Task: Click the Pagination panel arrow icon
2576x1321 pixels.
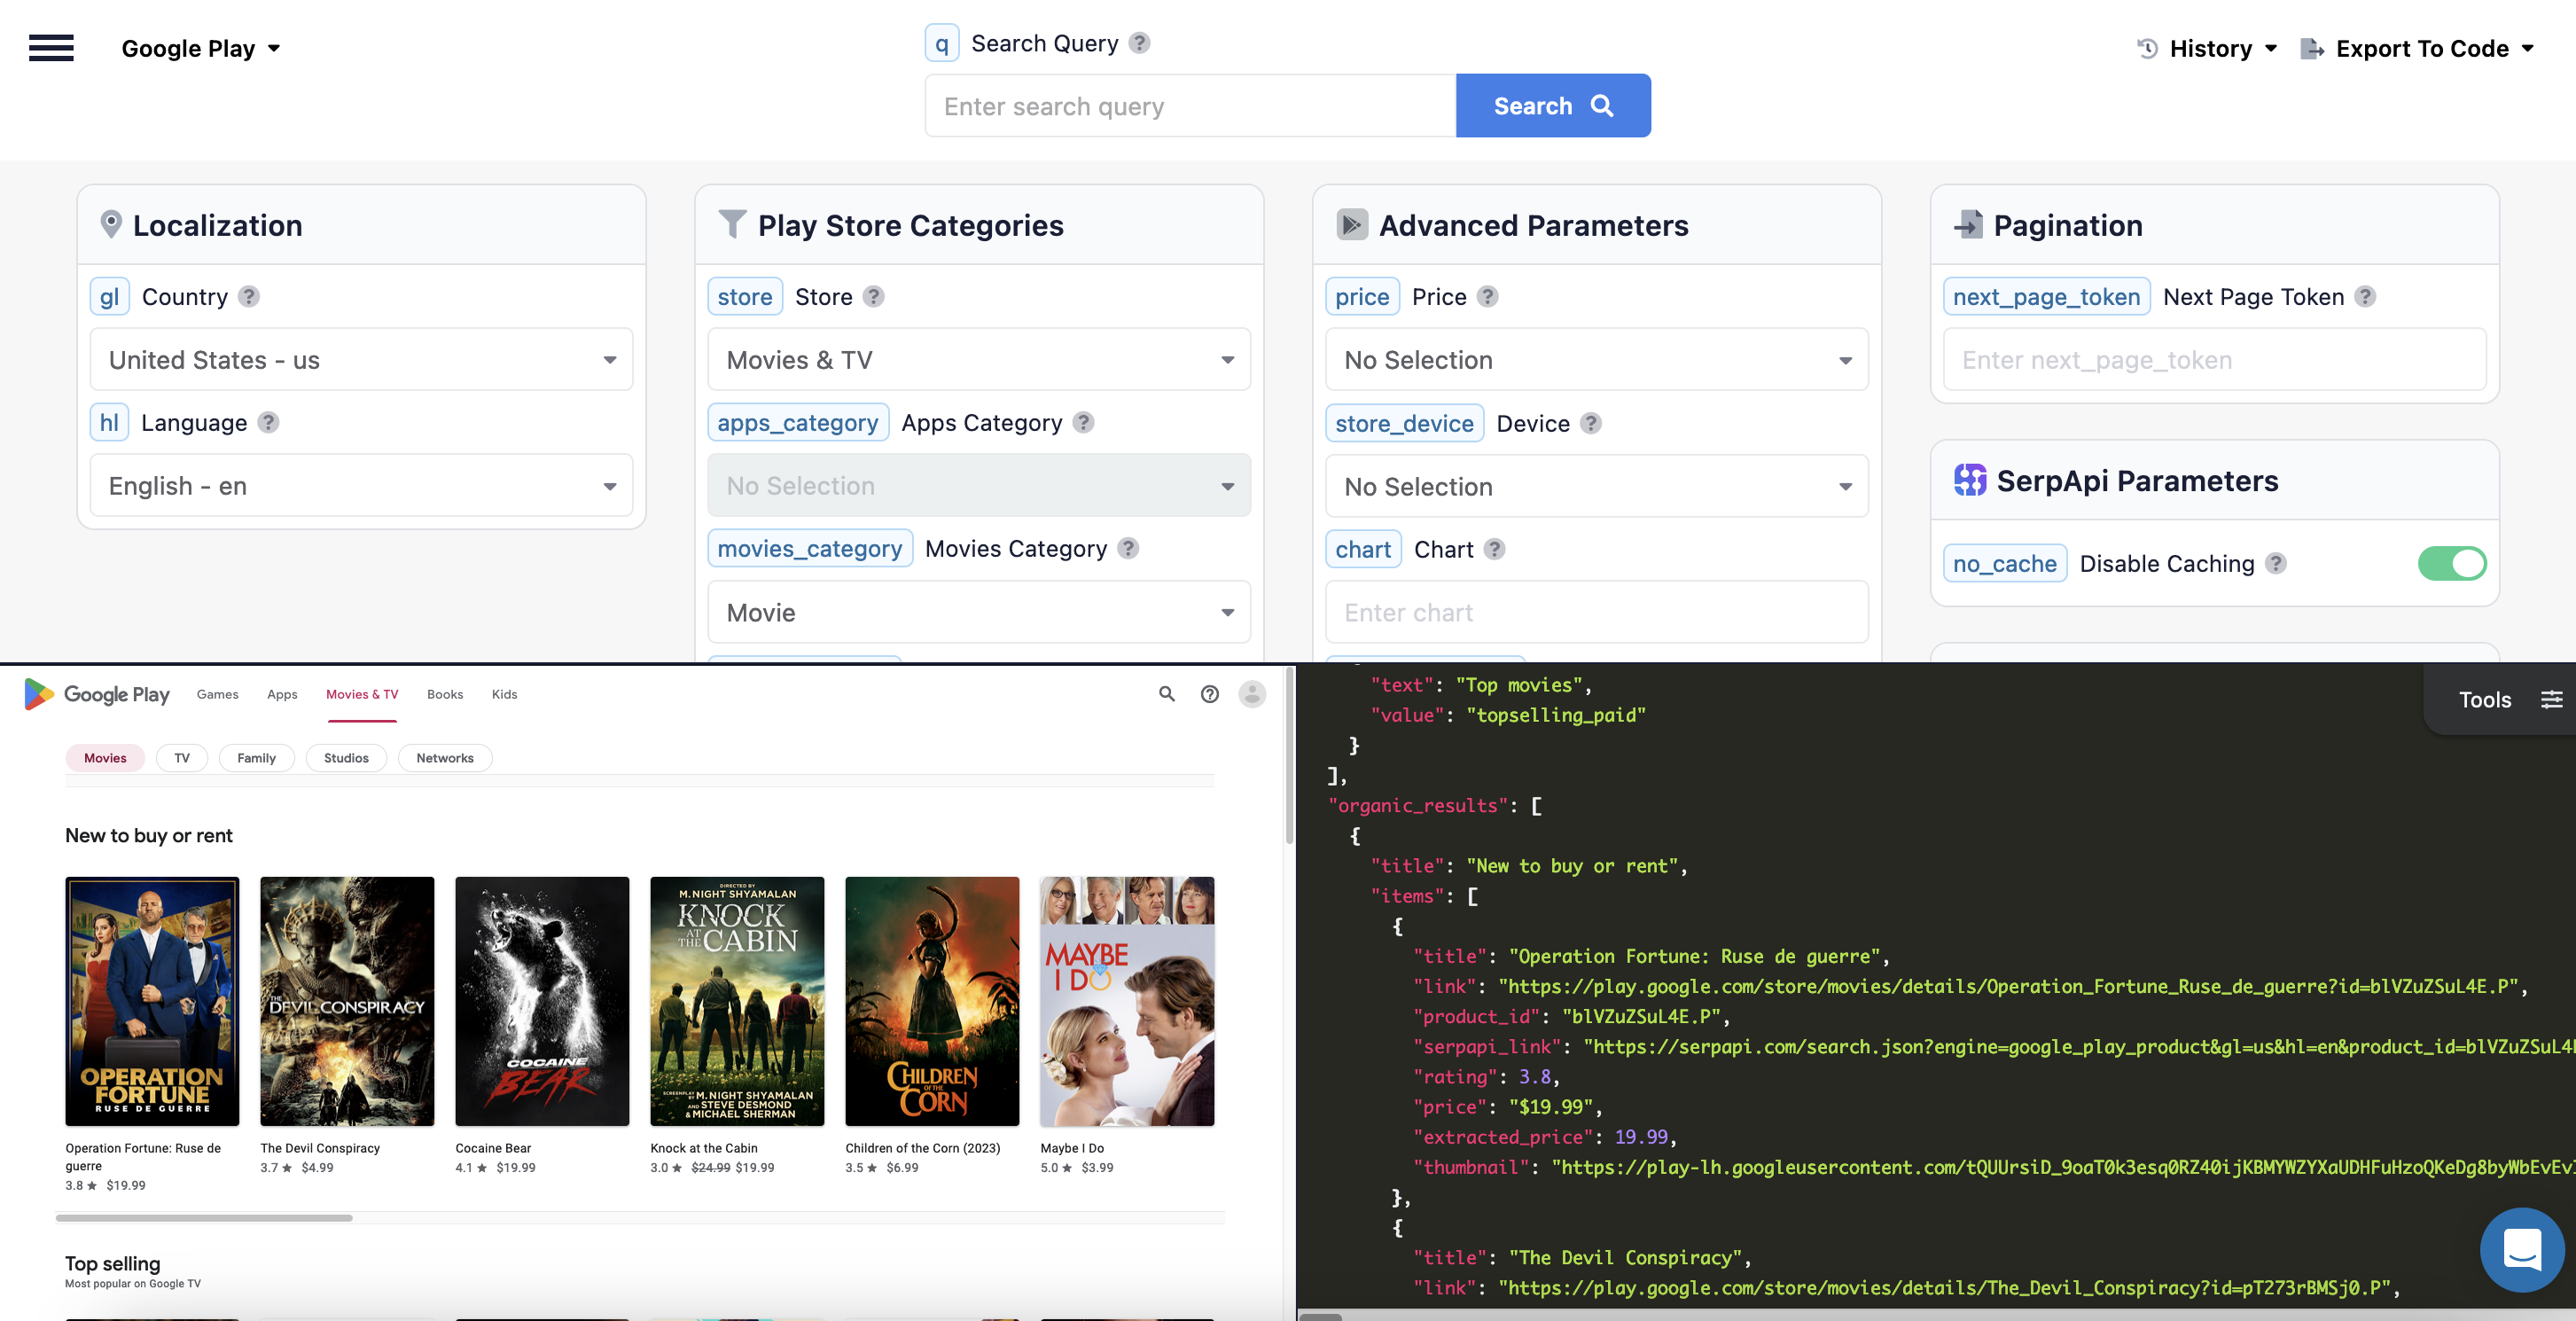Action: [x=1970, y=224]
